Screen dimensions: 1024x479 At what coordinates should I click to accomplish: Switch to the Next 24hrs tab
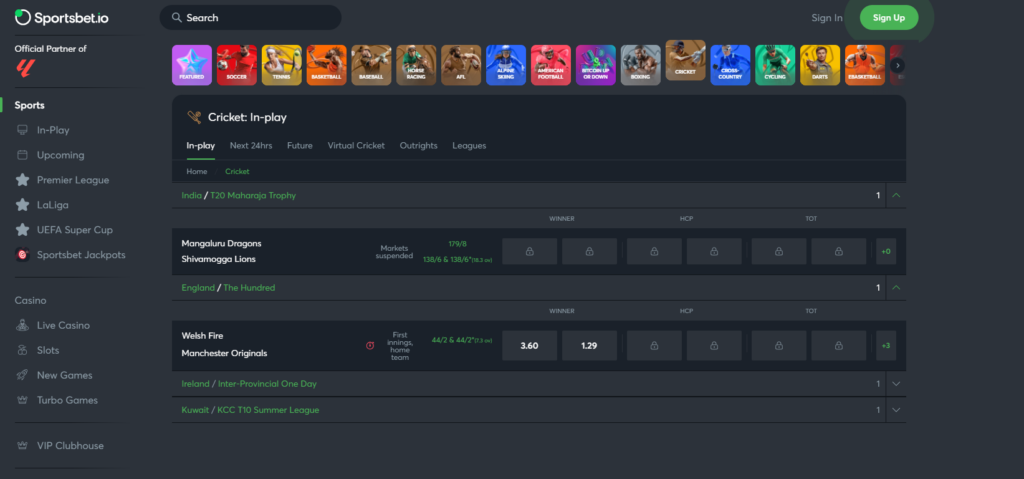pyautogui.click(x=251, y=146)
